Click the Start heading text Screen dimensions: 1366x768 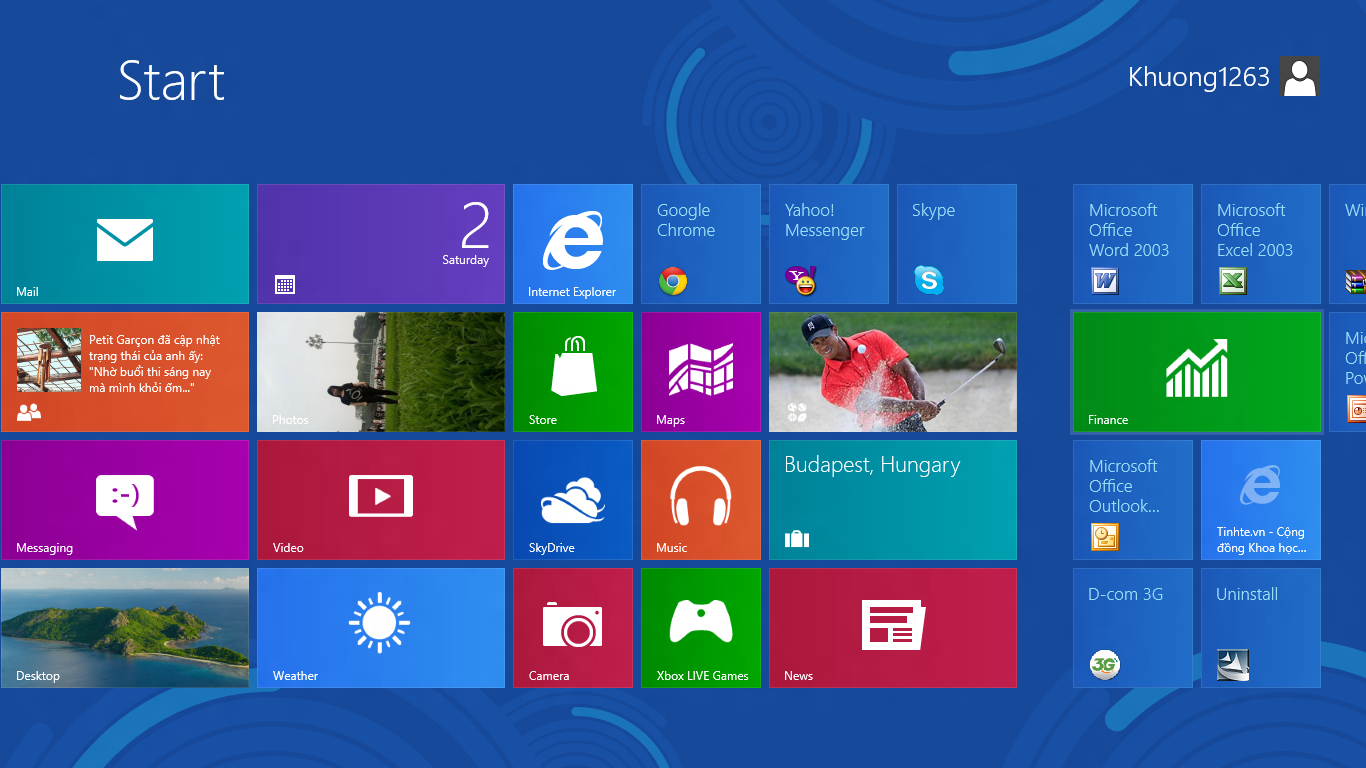coord(171,81)
